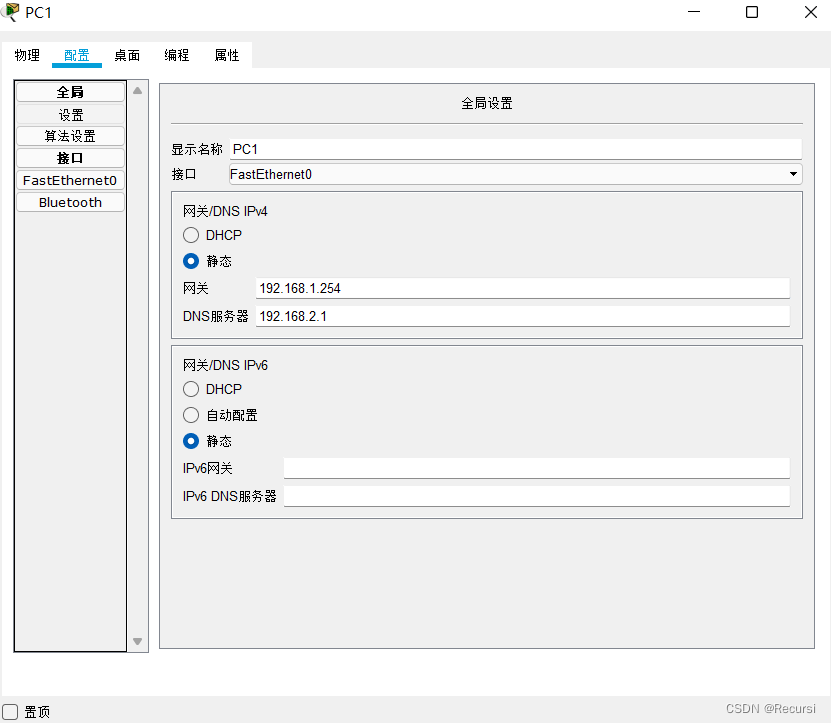The width and height of the screenshot is (831, 723).
Task: Click the 网关 field with 192.168.1.254
Action: 523,288
